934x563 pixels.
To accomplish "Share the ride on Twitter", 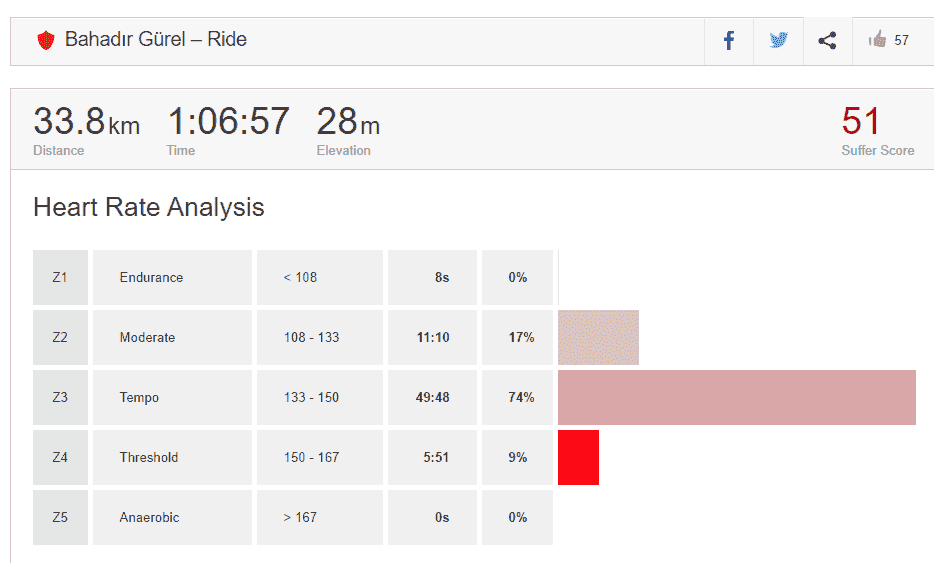I will click(x=778, y=41).
